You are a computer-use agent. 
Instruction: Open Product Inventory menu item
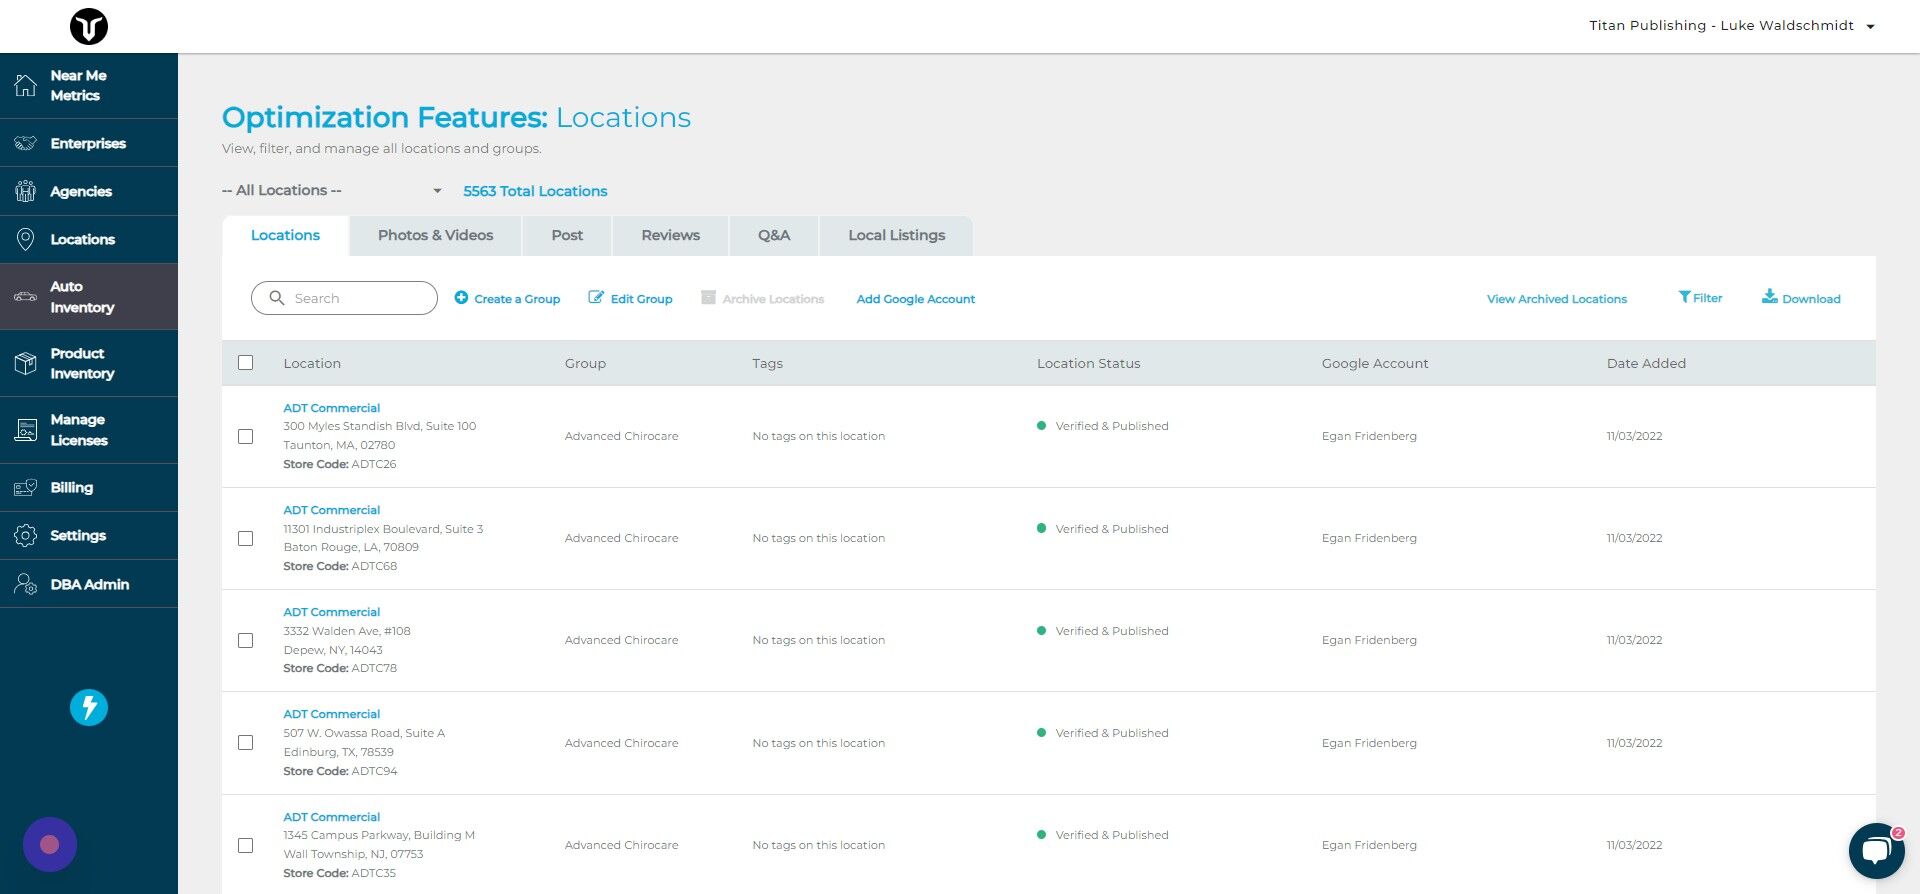tap(89, 363)
